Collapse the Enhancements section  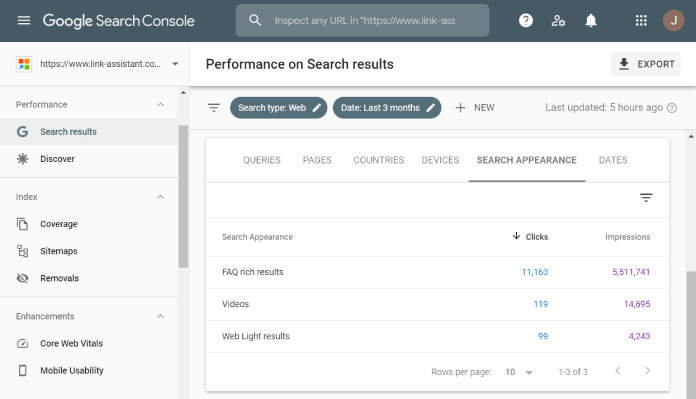click(x=161, y=316)
